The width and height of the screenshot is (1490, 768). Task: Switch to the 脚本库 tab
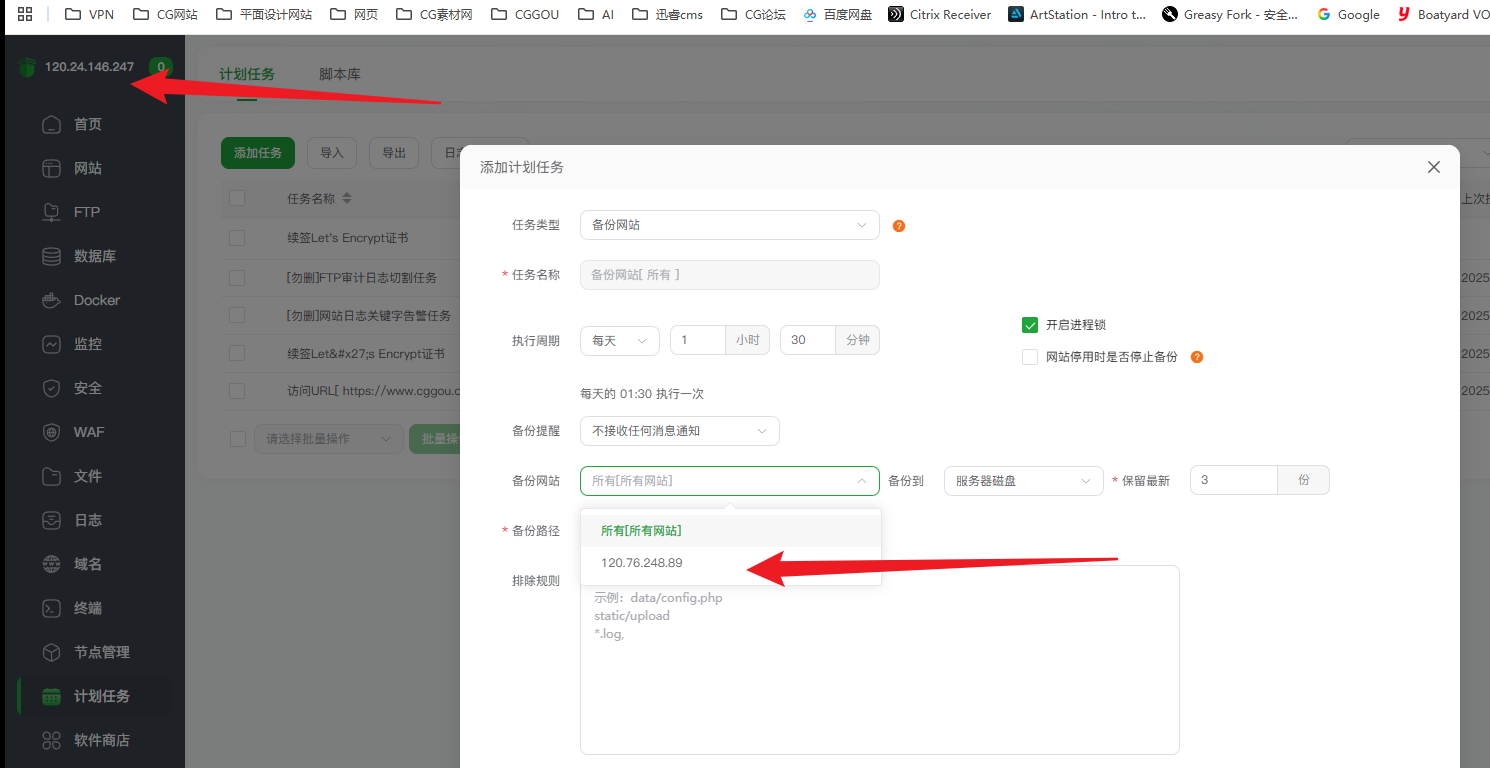pos(339,72)
